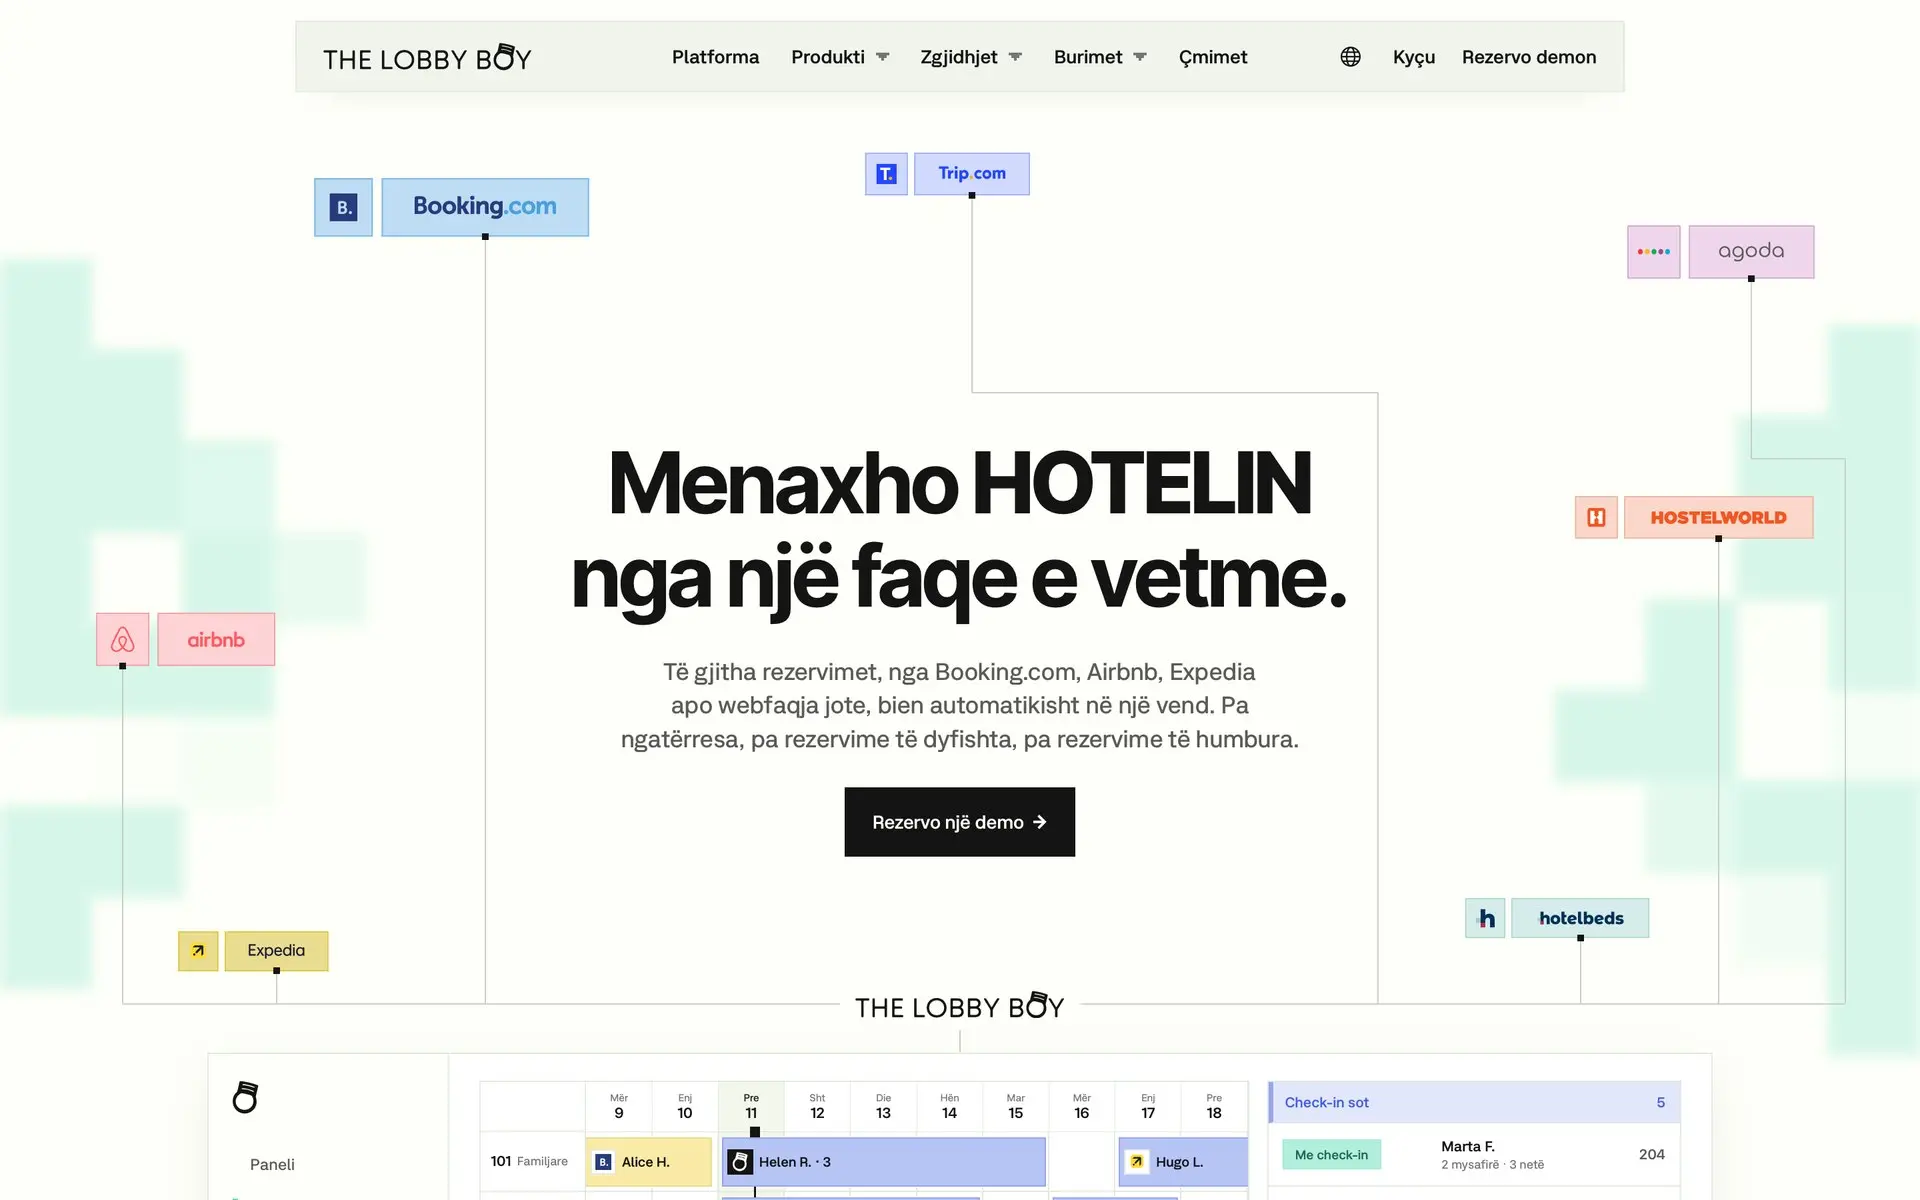The height and width of the screenshot is (1200, 1920).
Task: Select calendar day Hën 14
Action: tap(949, 1106)
